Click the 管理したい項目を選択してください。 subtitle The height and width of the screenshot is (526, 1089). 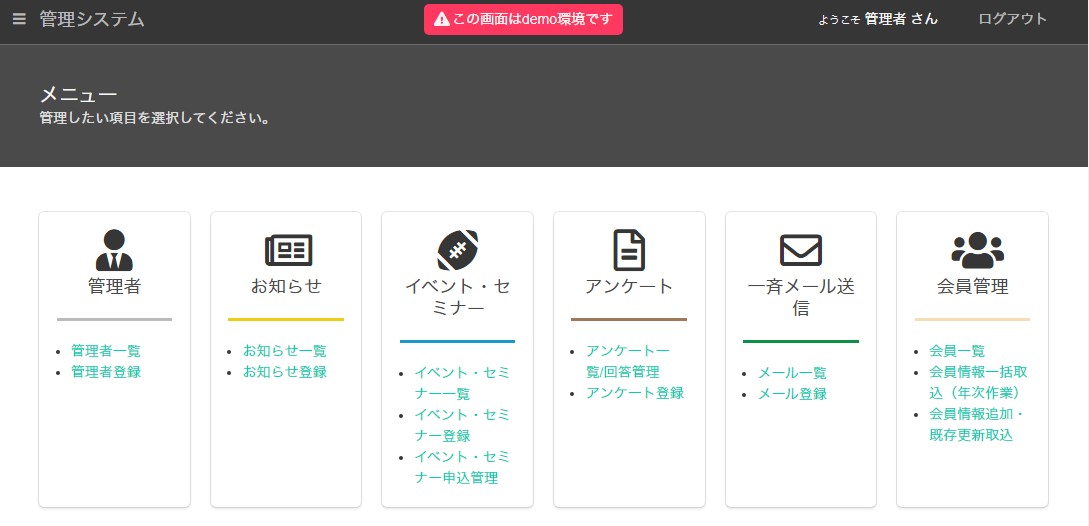(x=155, y=118)
